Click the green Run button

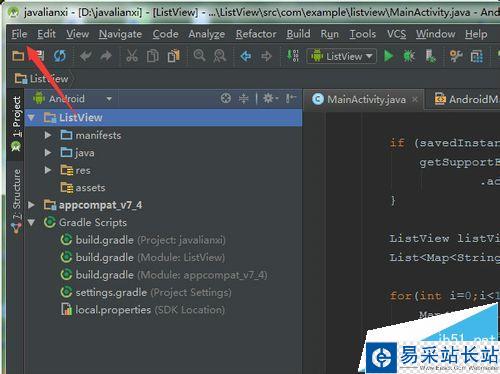click(388, 56)
